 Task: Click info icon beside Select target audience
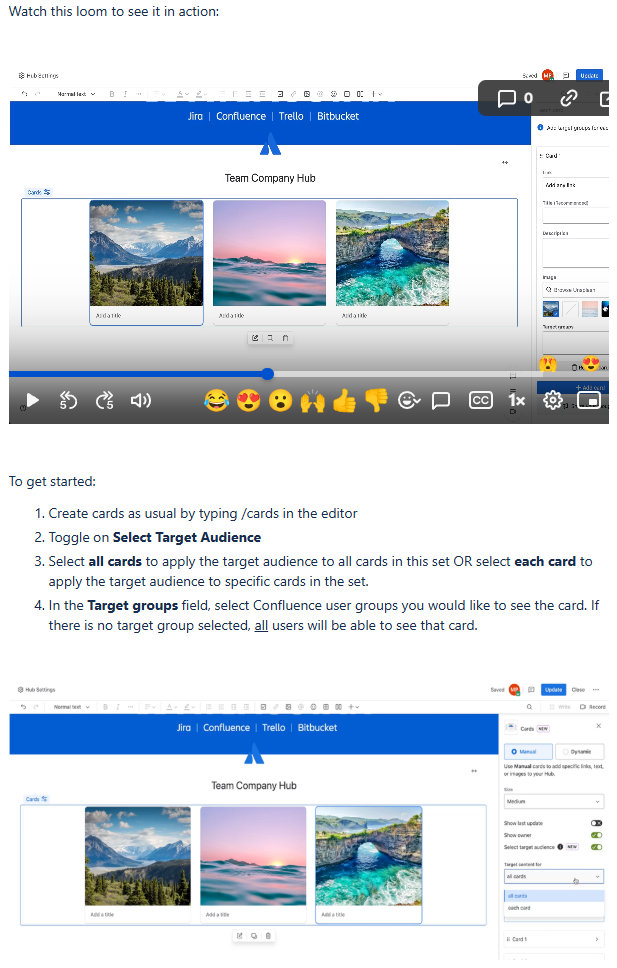[x=560, y=848]
